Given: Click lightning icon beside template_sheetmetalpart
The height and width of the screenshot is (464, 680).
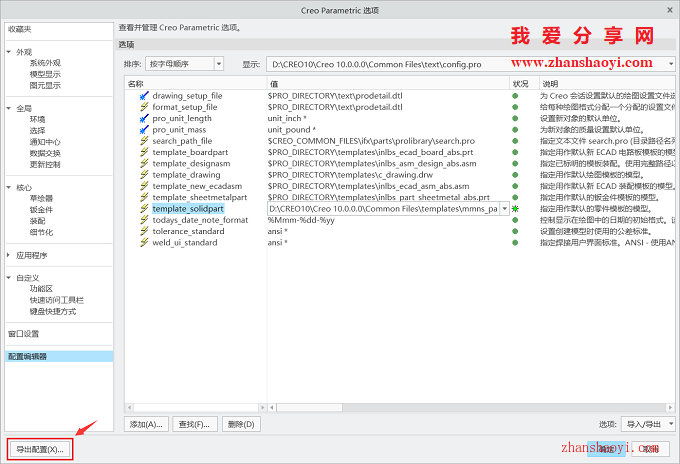Looking at the screenshot, I should point(144,197).
